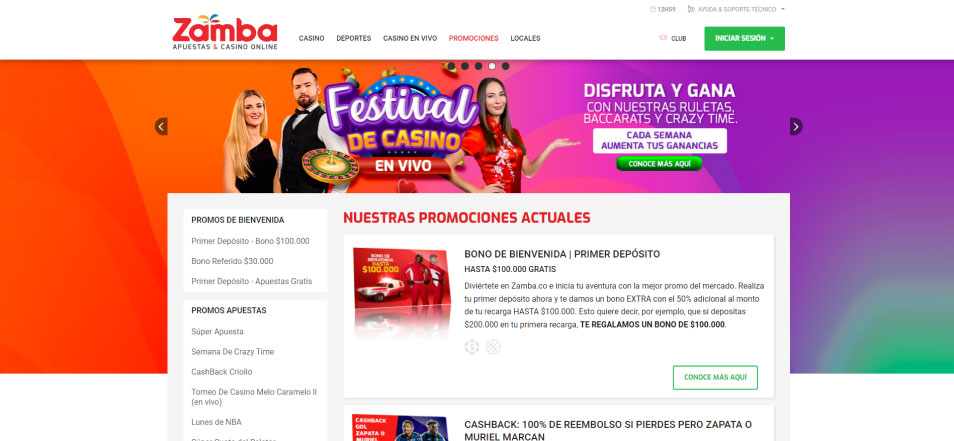Click the Bono de Bienvenida thumbnail image
This screenshot has height=441, width=954.
tap(402, 293)
